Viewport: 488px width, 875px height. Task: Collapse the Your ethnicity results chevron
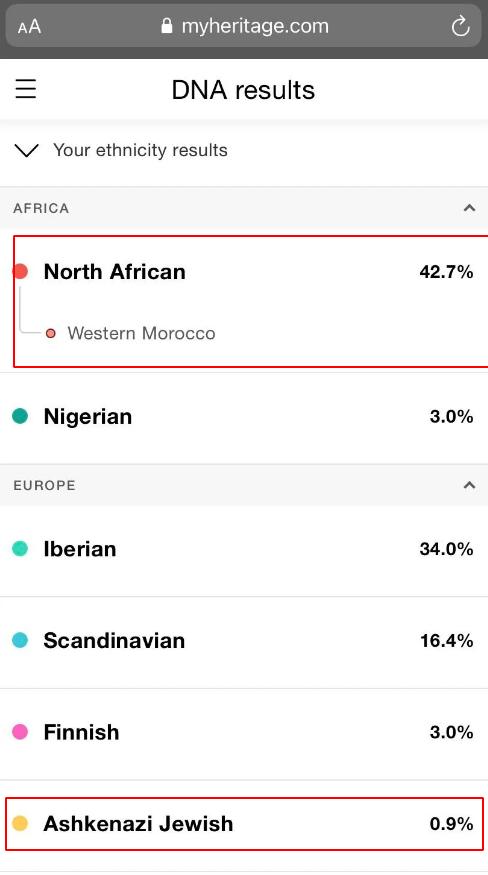pyautogui.click(x=26, y=150)
